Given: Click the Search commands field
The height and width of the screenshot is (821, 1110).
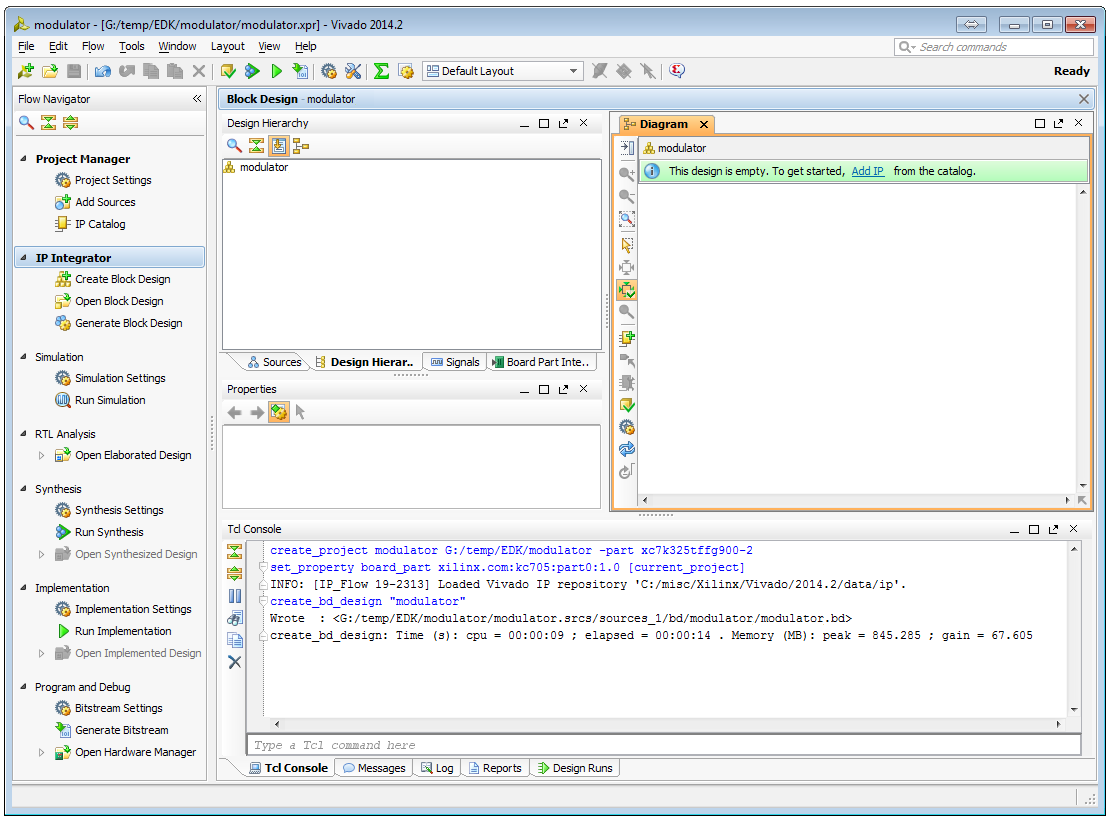Looking at the screenshot, I should [994, 47].
